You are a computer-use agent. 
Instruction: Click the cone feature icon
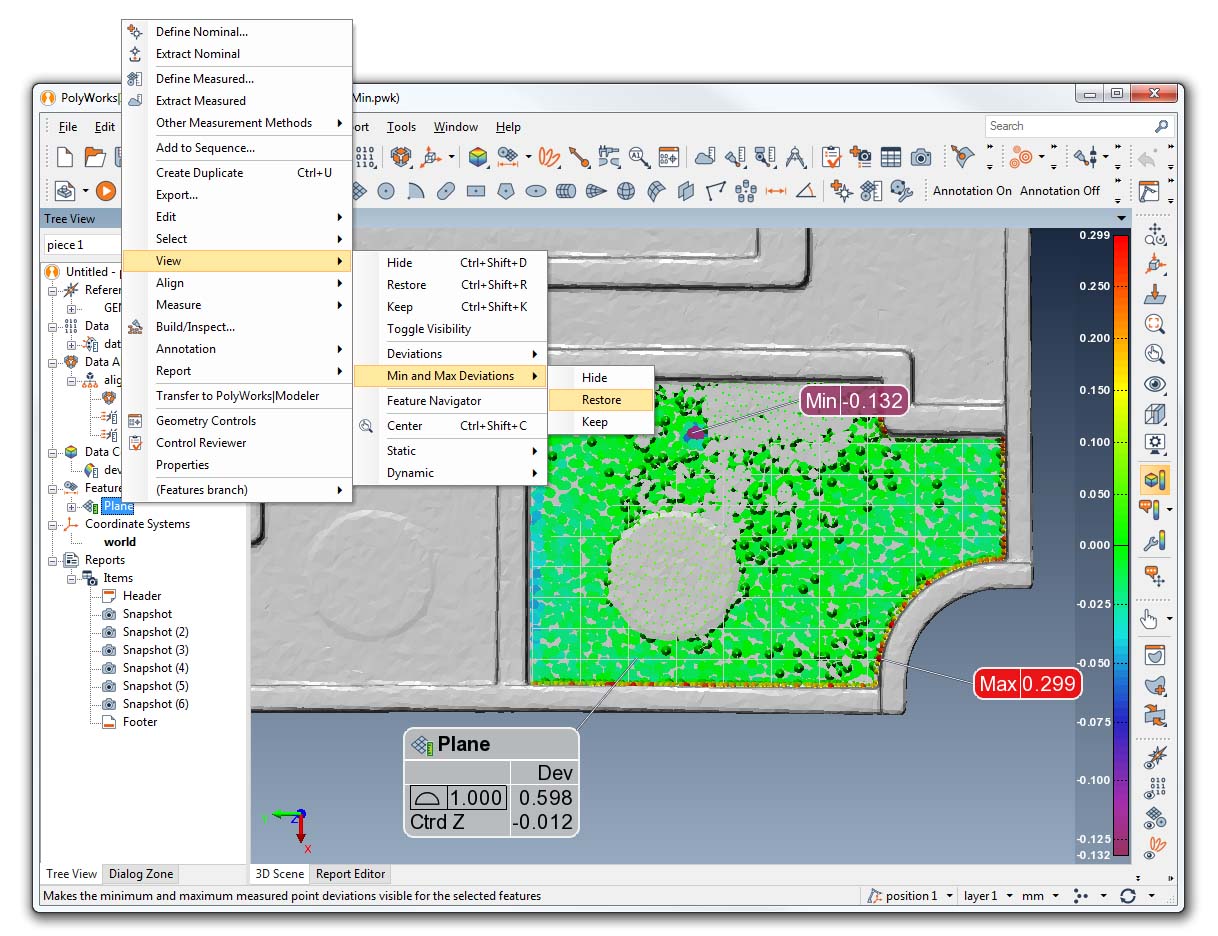click(x=597, y=191)
